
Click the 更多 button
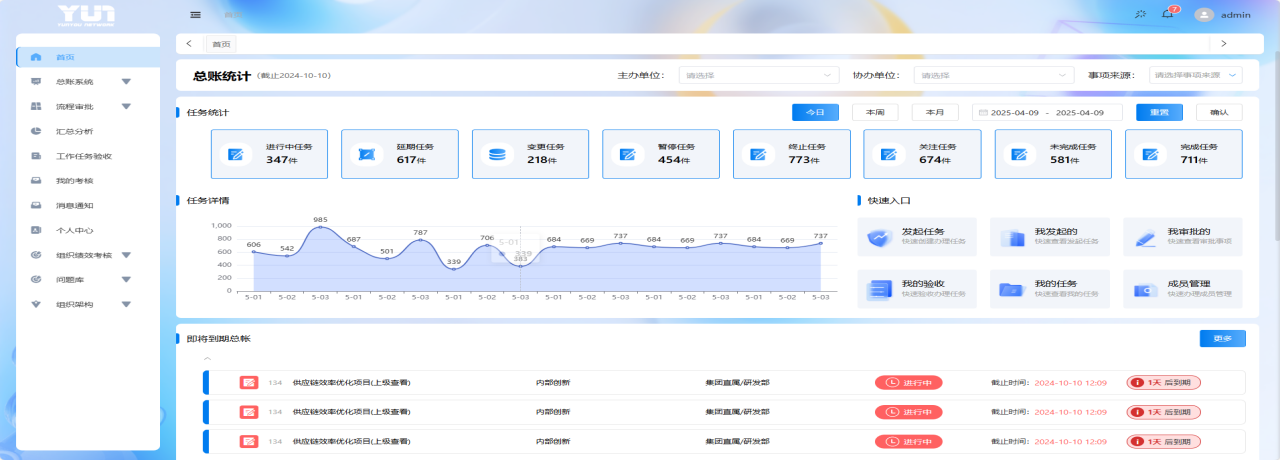(x=1222, y=338)
